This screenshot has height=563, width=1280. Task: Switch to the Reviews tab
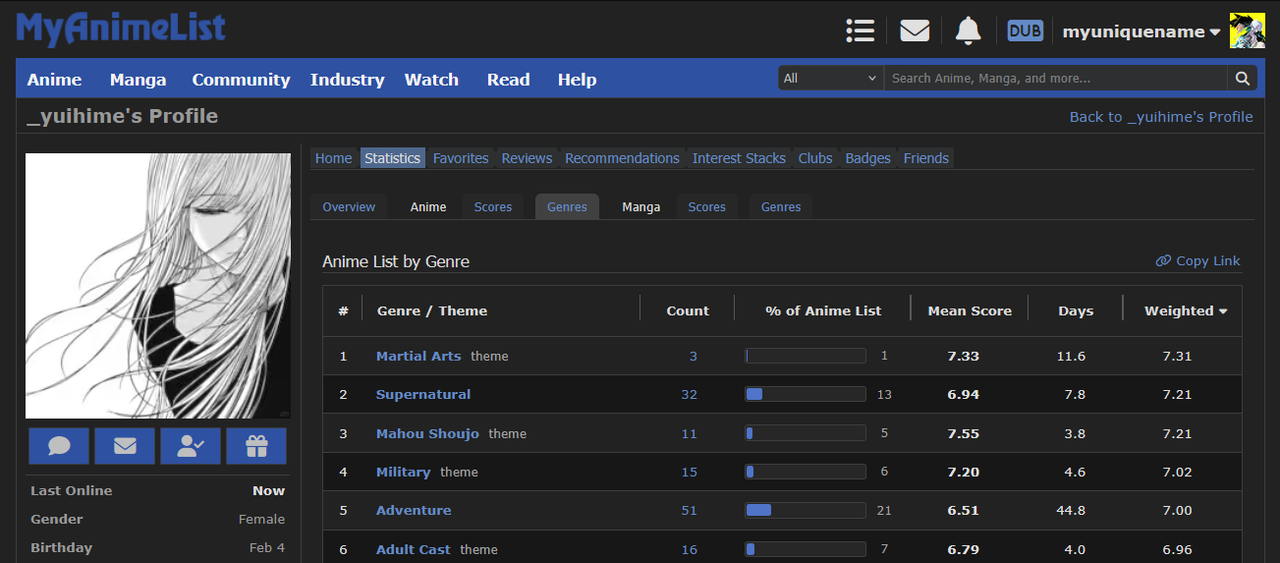coord(527,158)
